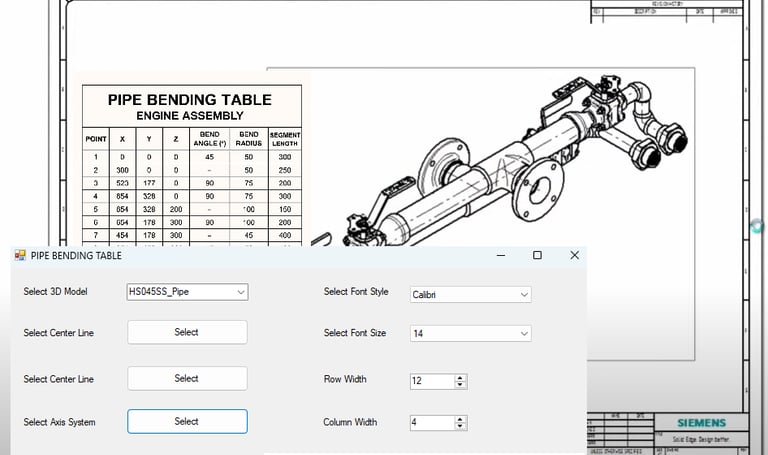
Task: Open the Select Font Style dropdown
Action: [470, 294]
